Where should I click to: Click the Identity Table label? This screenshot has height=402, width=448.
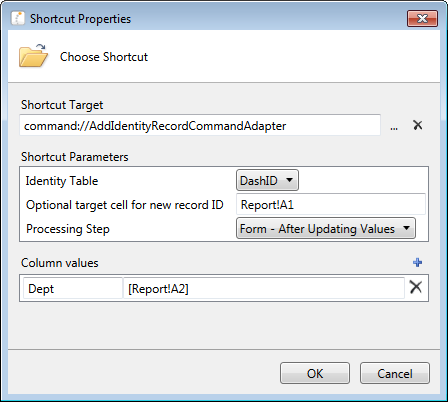62,181
